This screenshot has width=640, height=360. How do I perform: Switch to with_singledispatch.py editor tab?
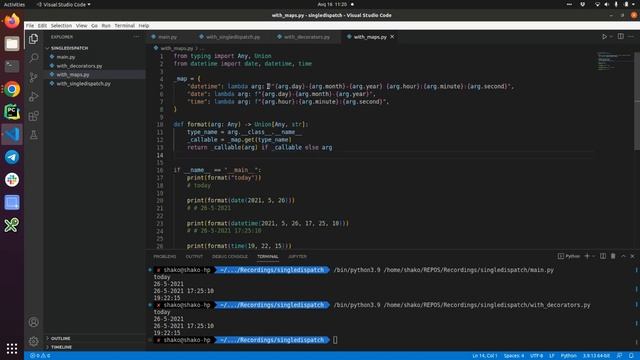(x=233, y=37)
